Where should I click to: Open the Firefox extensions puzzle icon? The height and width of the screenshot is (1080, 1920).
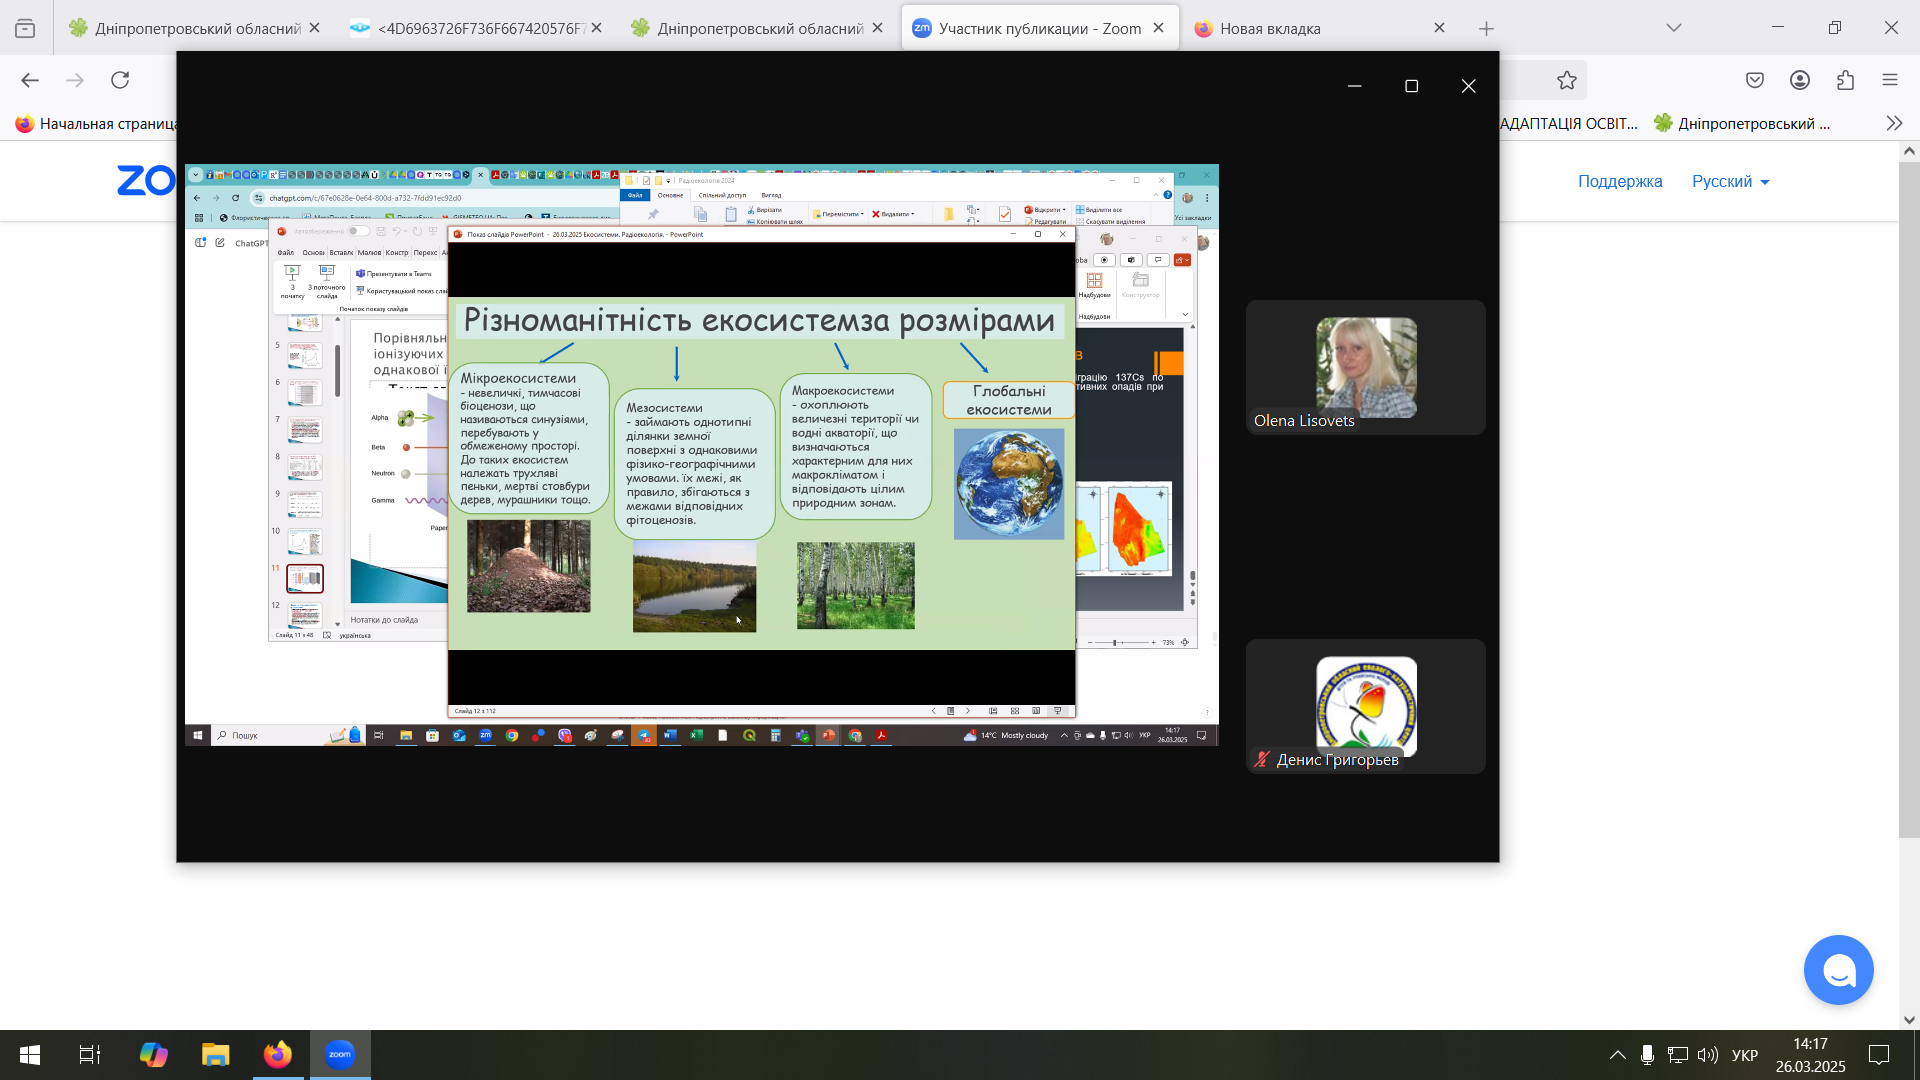(x=1845, y=80)
